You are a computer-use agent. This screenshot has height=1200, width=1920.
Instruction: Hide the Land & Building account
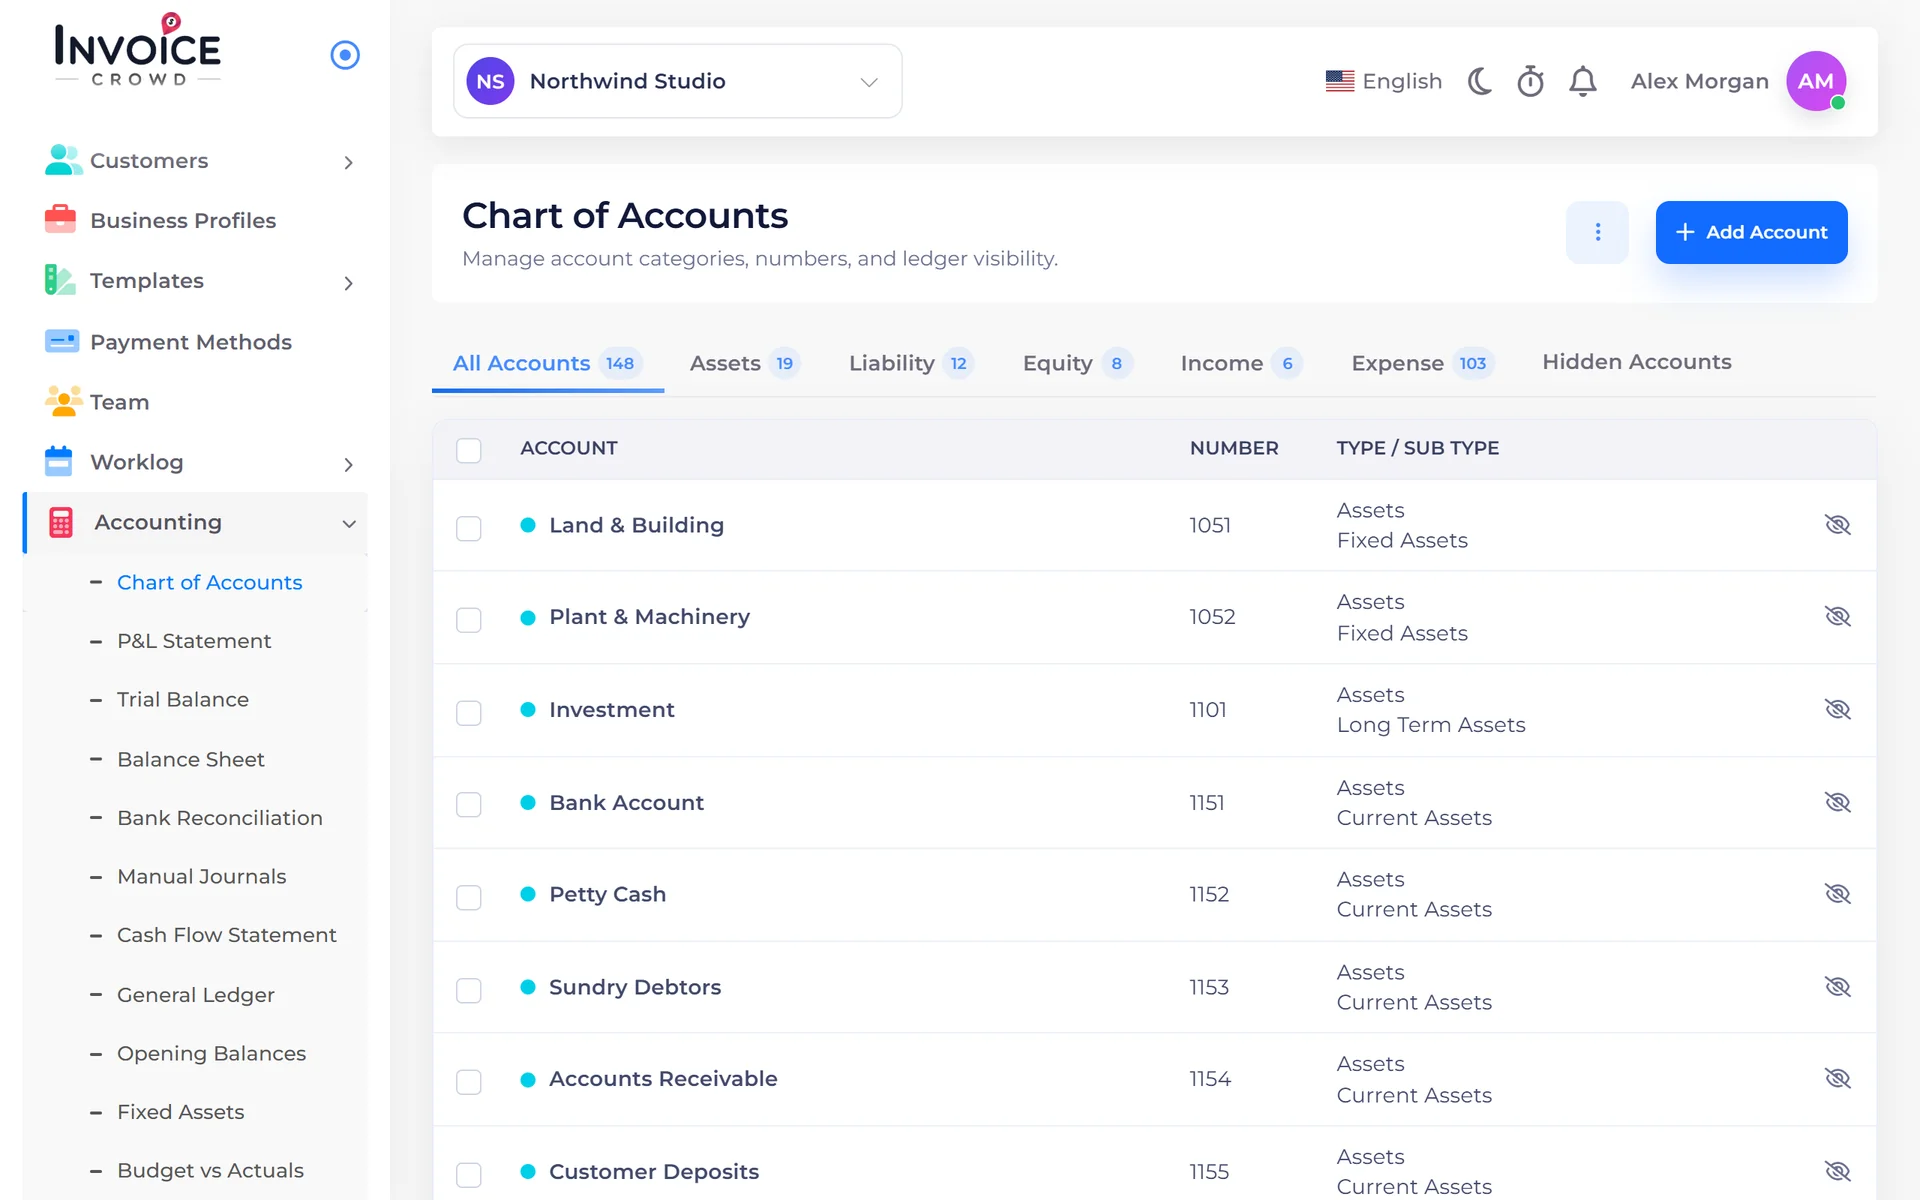click(x=1838, y=525)
